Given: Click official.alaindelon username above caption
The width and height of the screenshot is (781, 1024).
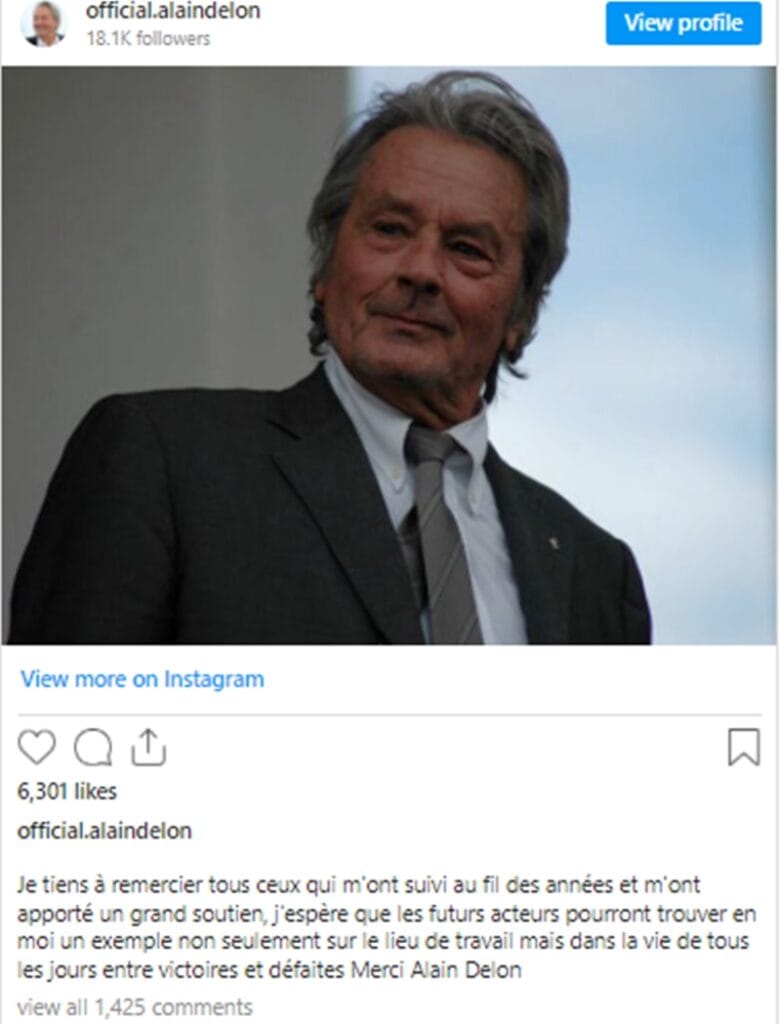Looking at the screenshot, I should pyautogui.click(x=104, y=831).
